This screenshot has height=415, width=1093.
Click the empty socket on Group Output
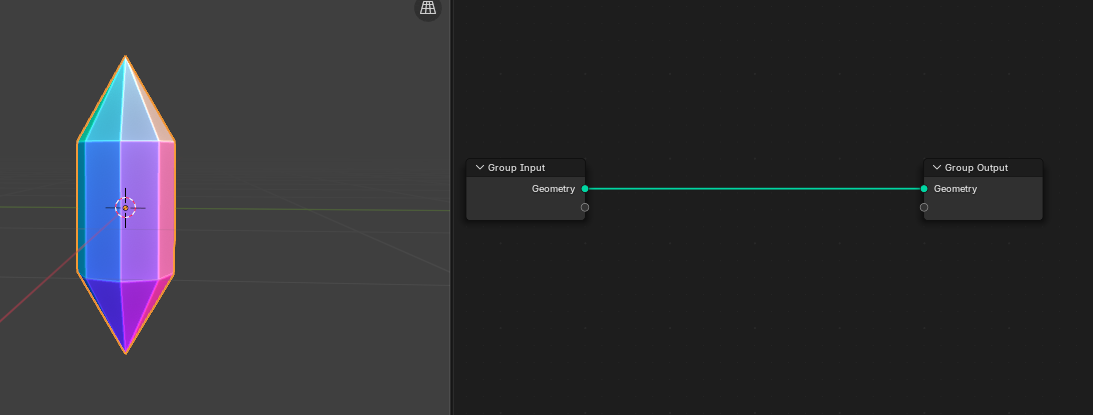tap(924, 207)
